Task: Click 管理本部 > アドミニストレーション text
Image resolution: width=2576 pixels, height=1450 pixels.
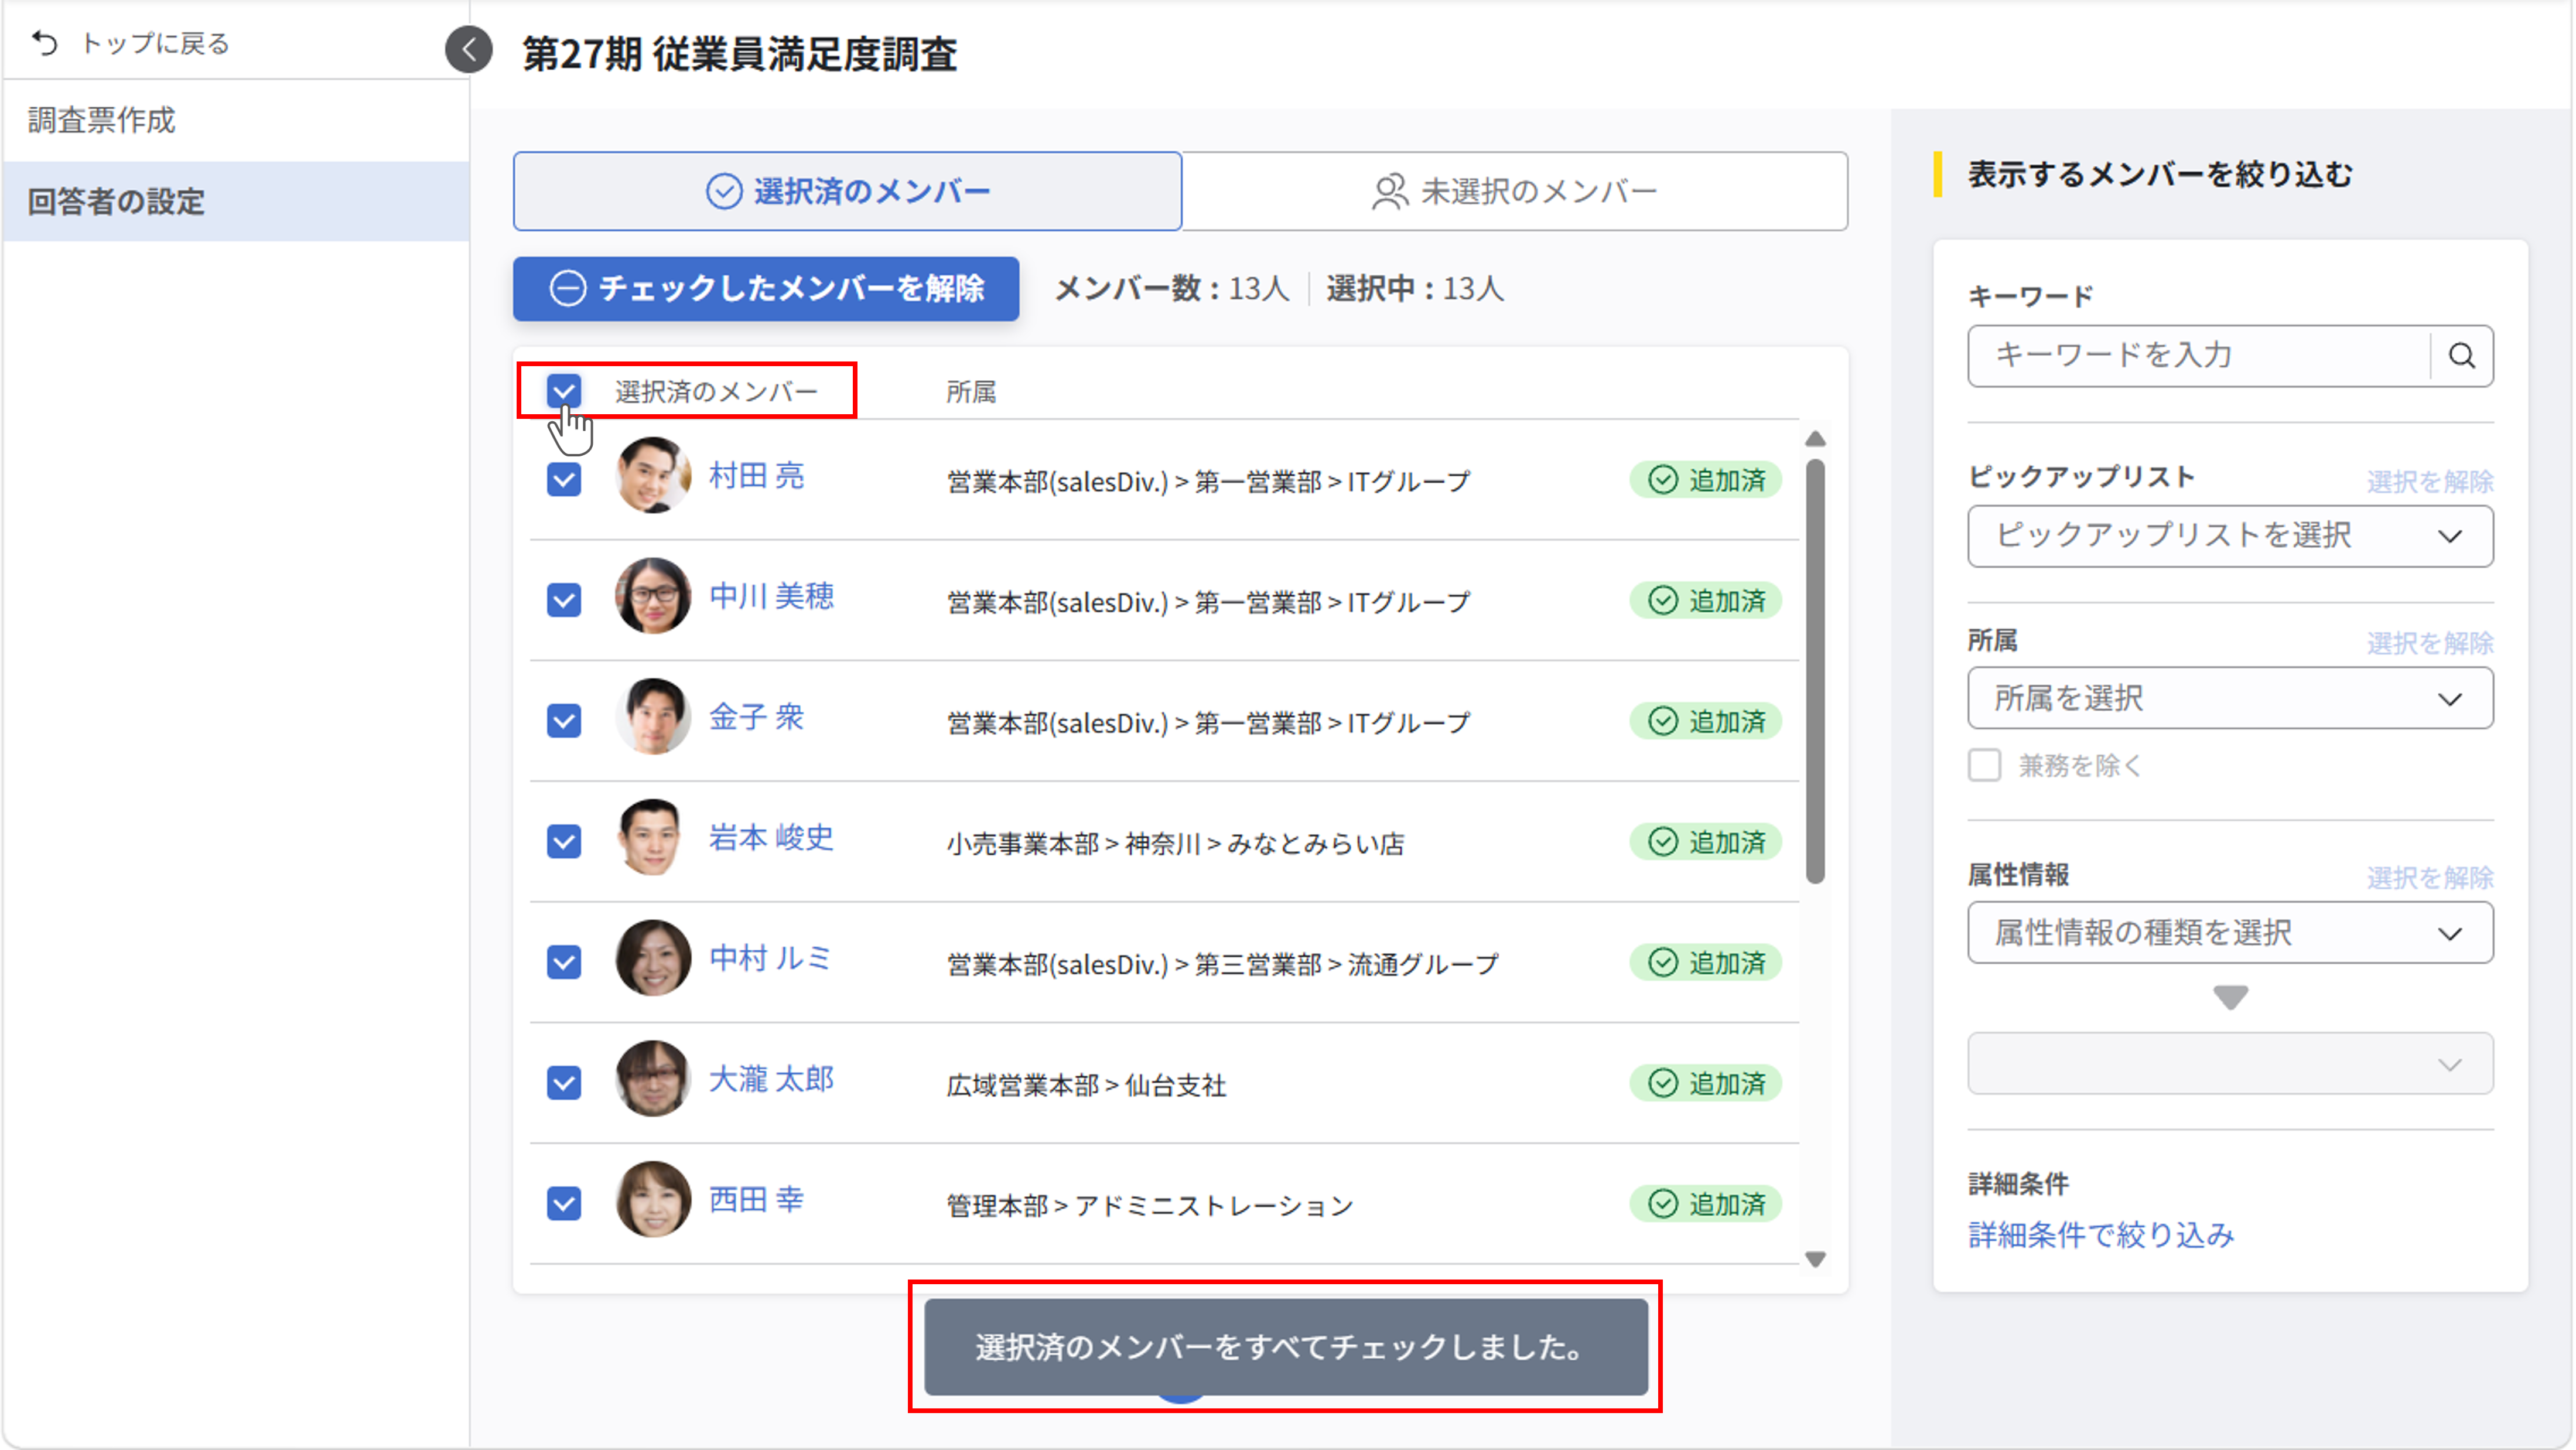Action: pyautogui.click(x=1150, y=1206)
